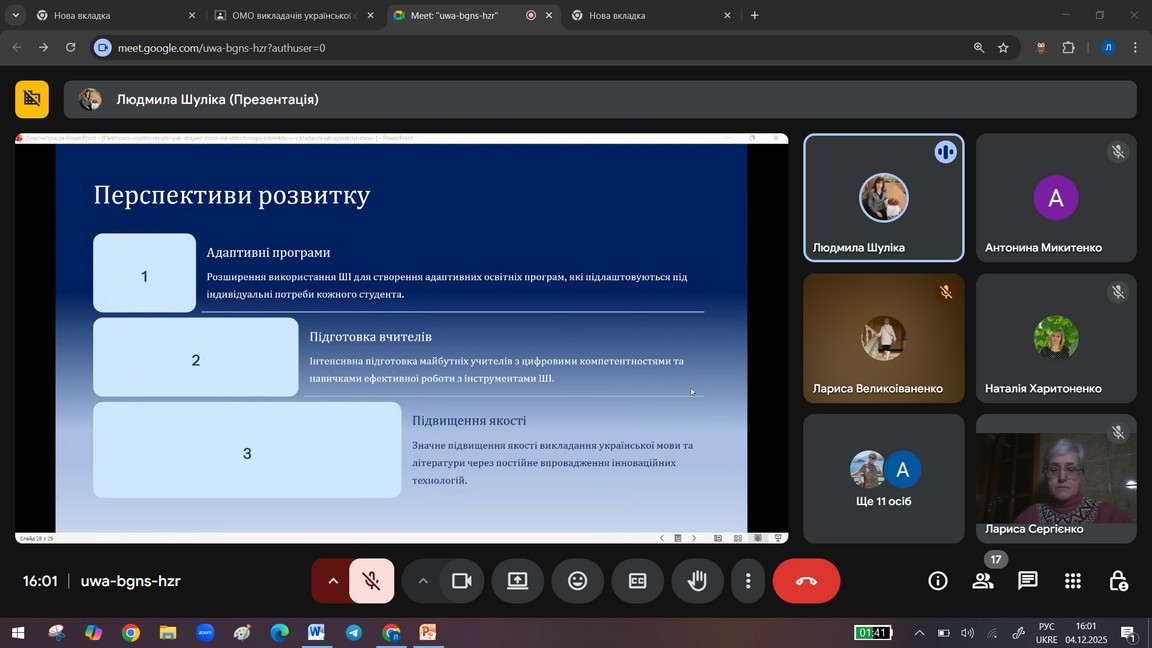Raise hand in the meeting

click(x=697, y=581)
